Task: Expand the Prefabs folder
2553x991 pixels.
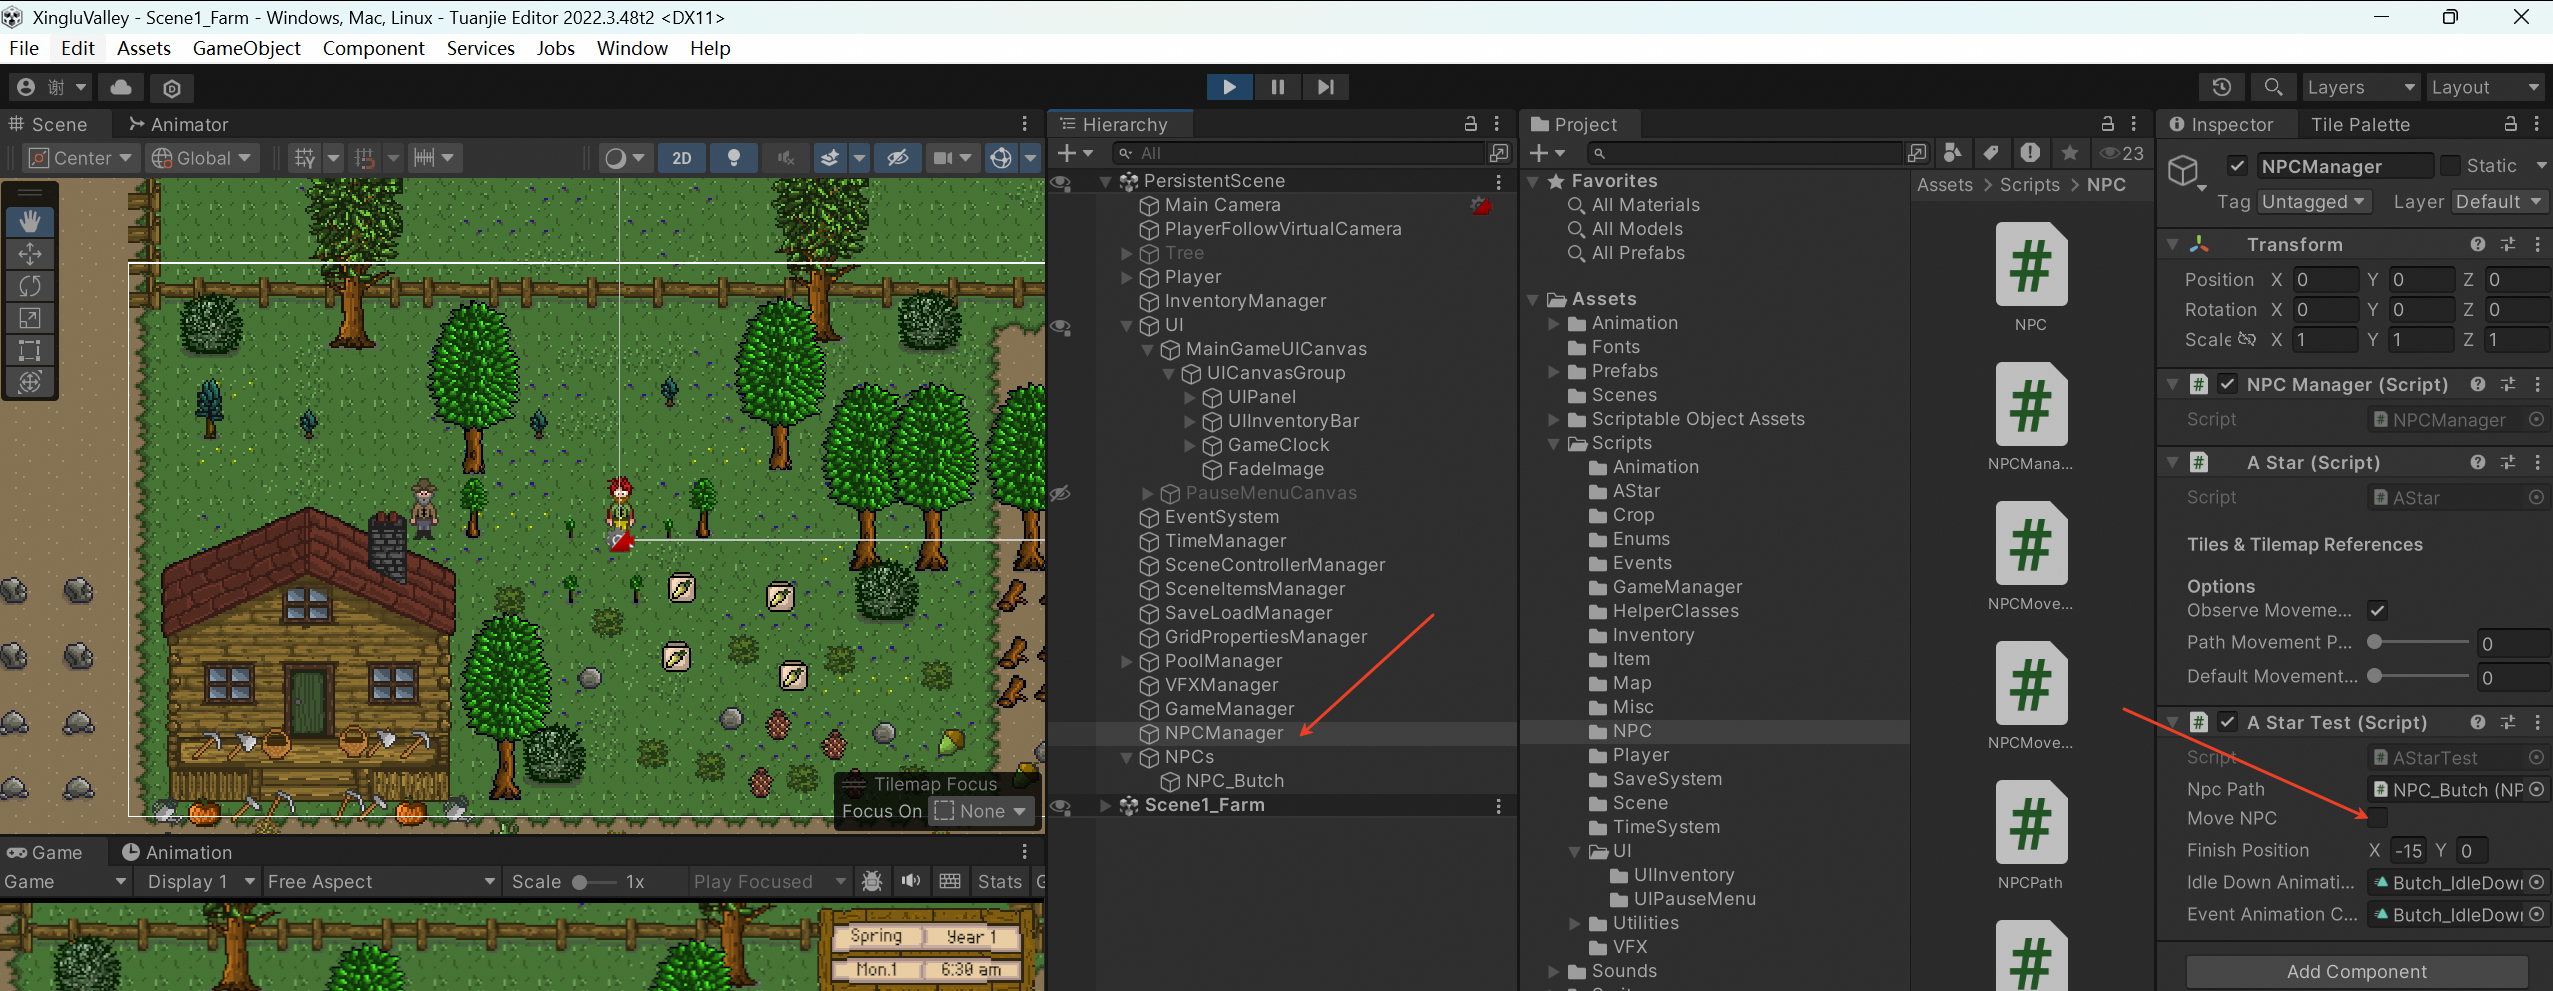Action: 1554,372
